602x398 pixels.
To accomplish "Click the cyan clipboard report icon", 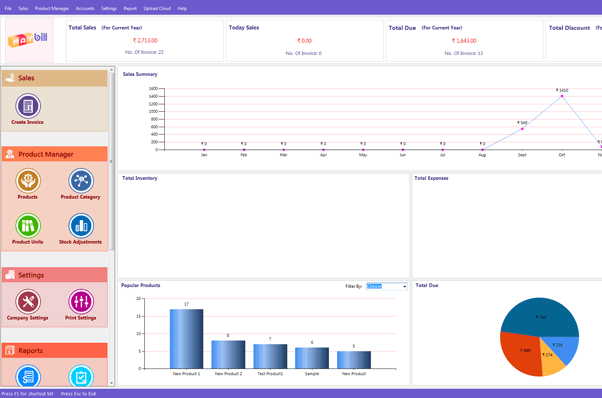I will pos(81,376).
